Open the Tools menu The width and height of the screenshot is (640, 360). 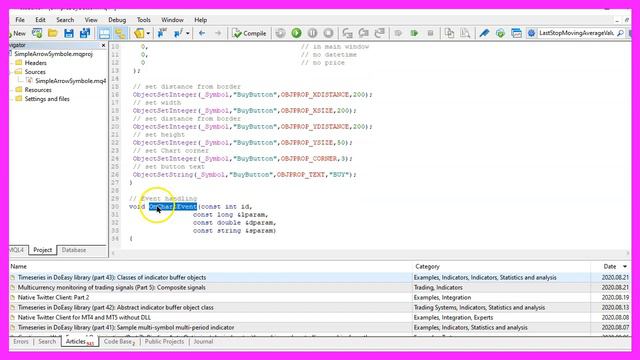144,20
